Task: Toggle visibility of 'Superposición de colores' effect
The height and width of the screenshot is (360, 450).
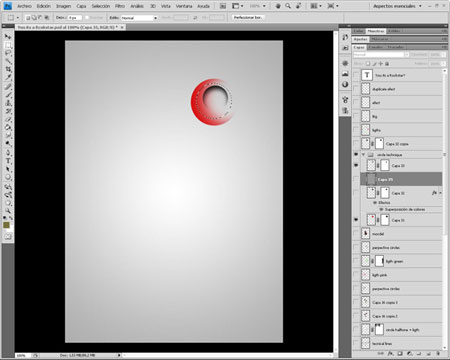Action: [381, 209]
